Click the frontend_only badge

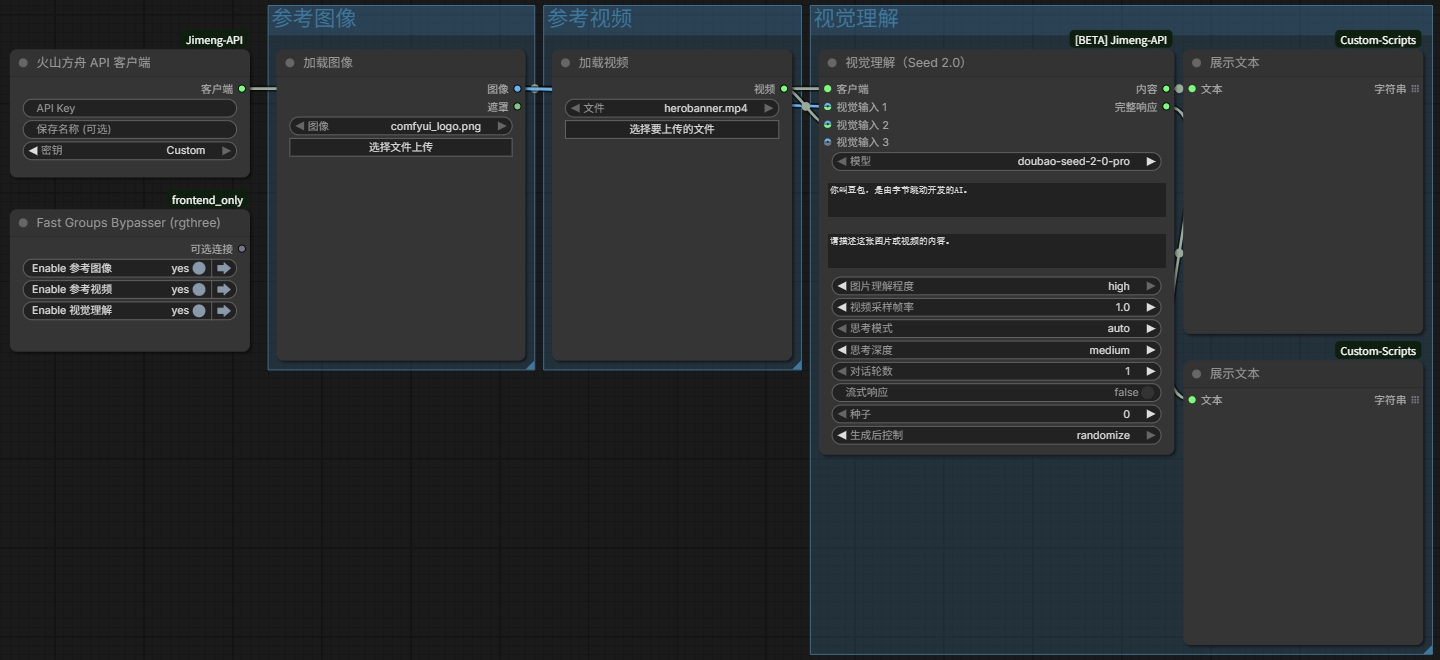(x=207, y=200)
